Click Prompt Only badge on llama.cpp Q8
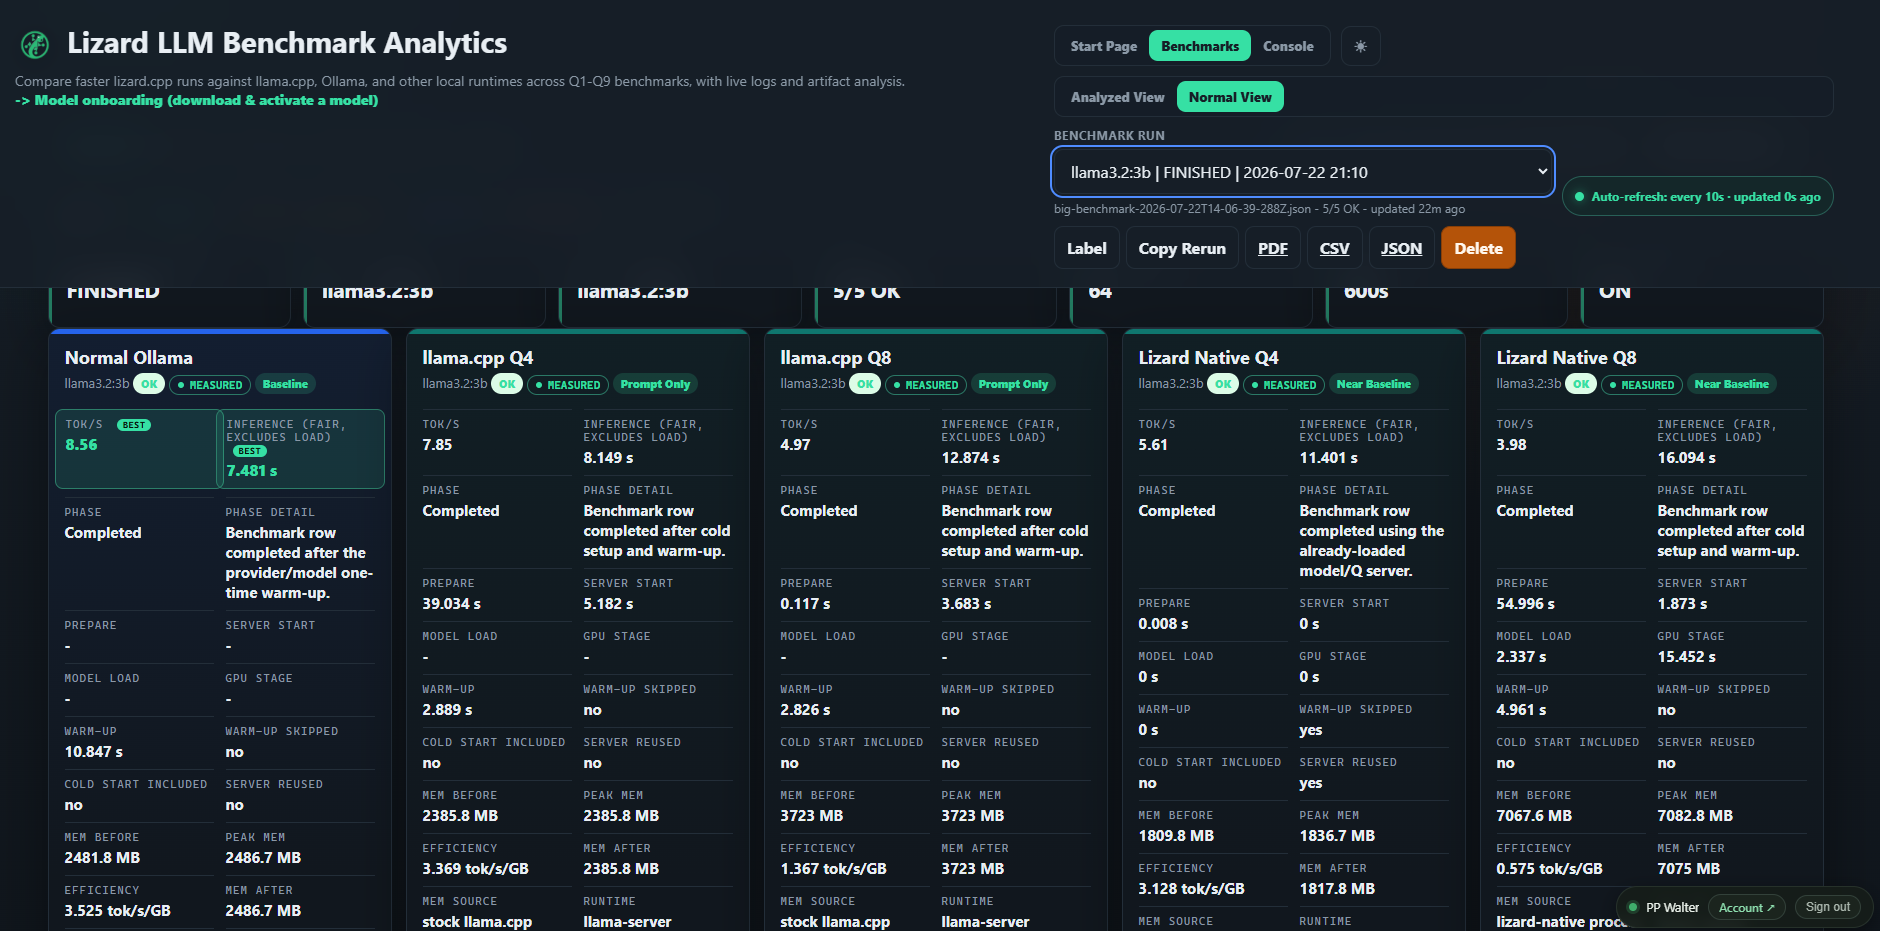The width and height of the screenshot is (1880, 931). [x=1013, y=384]
